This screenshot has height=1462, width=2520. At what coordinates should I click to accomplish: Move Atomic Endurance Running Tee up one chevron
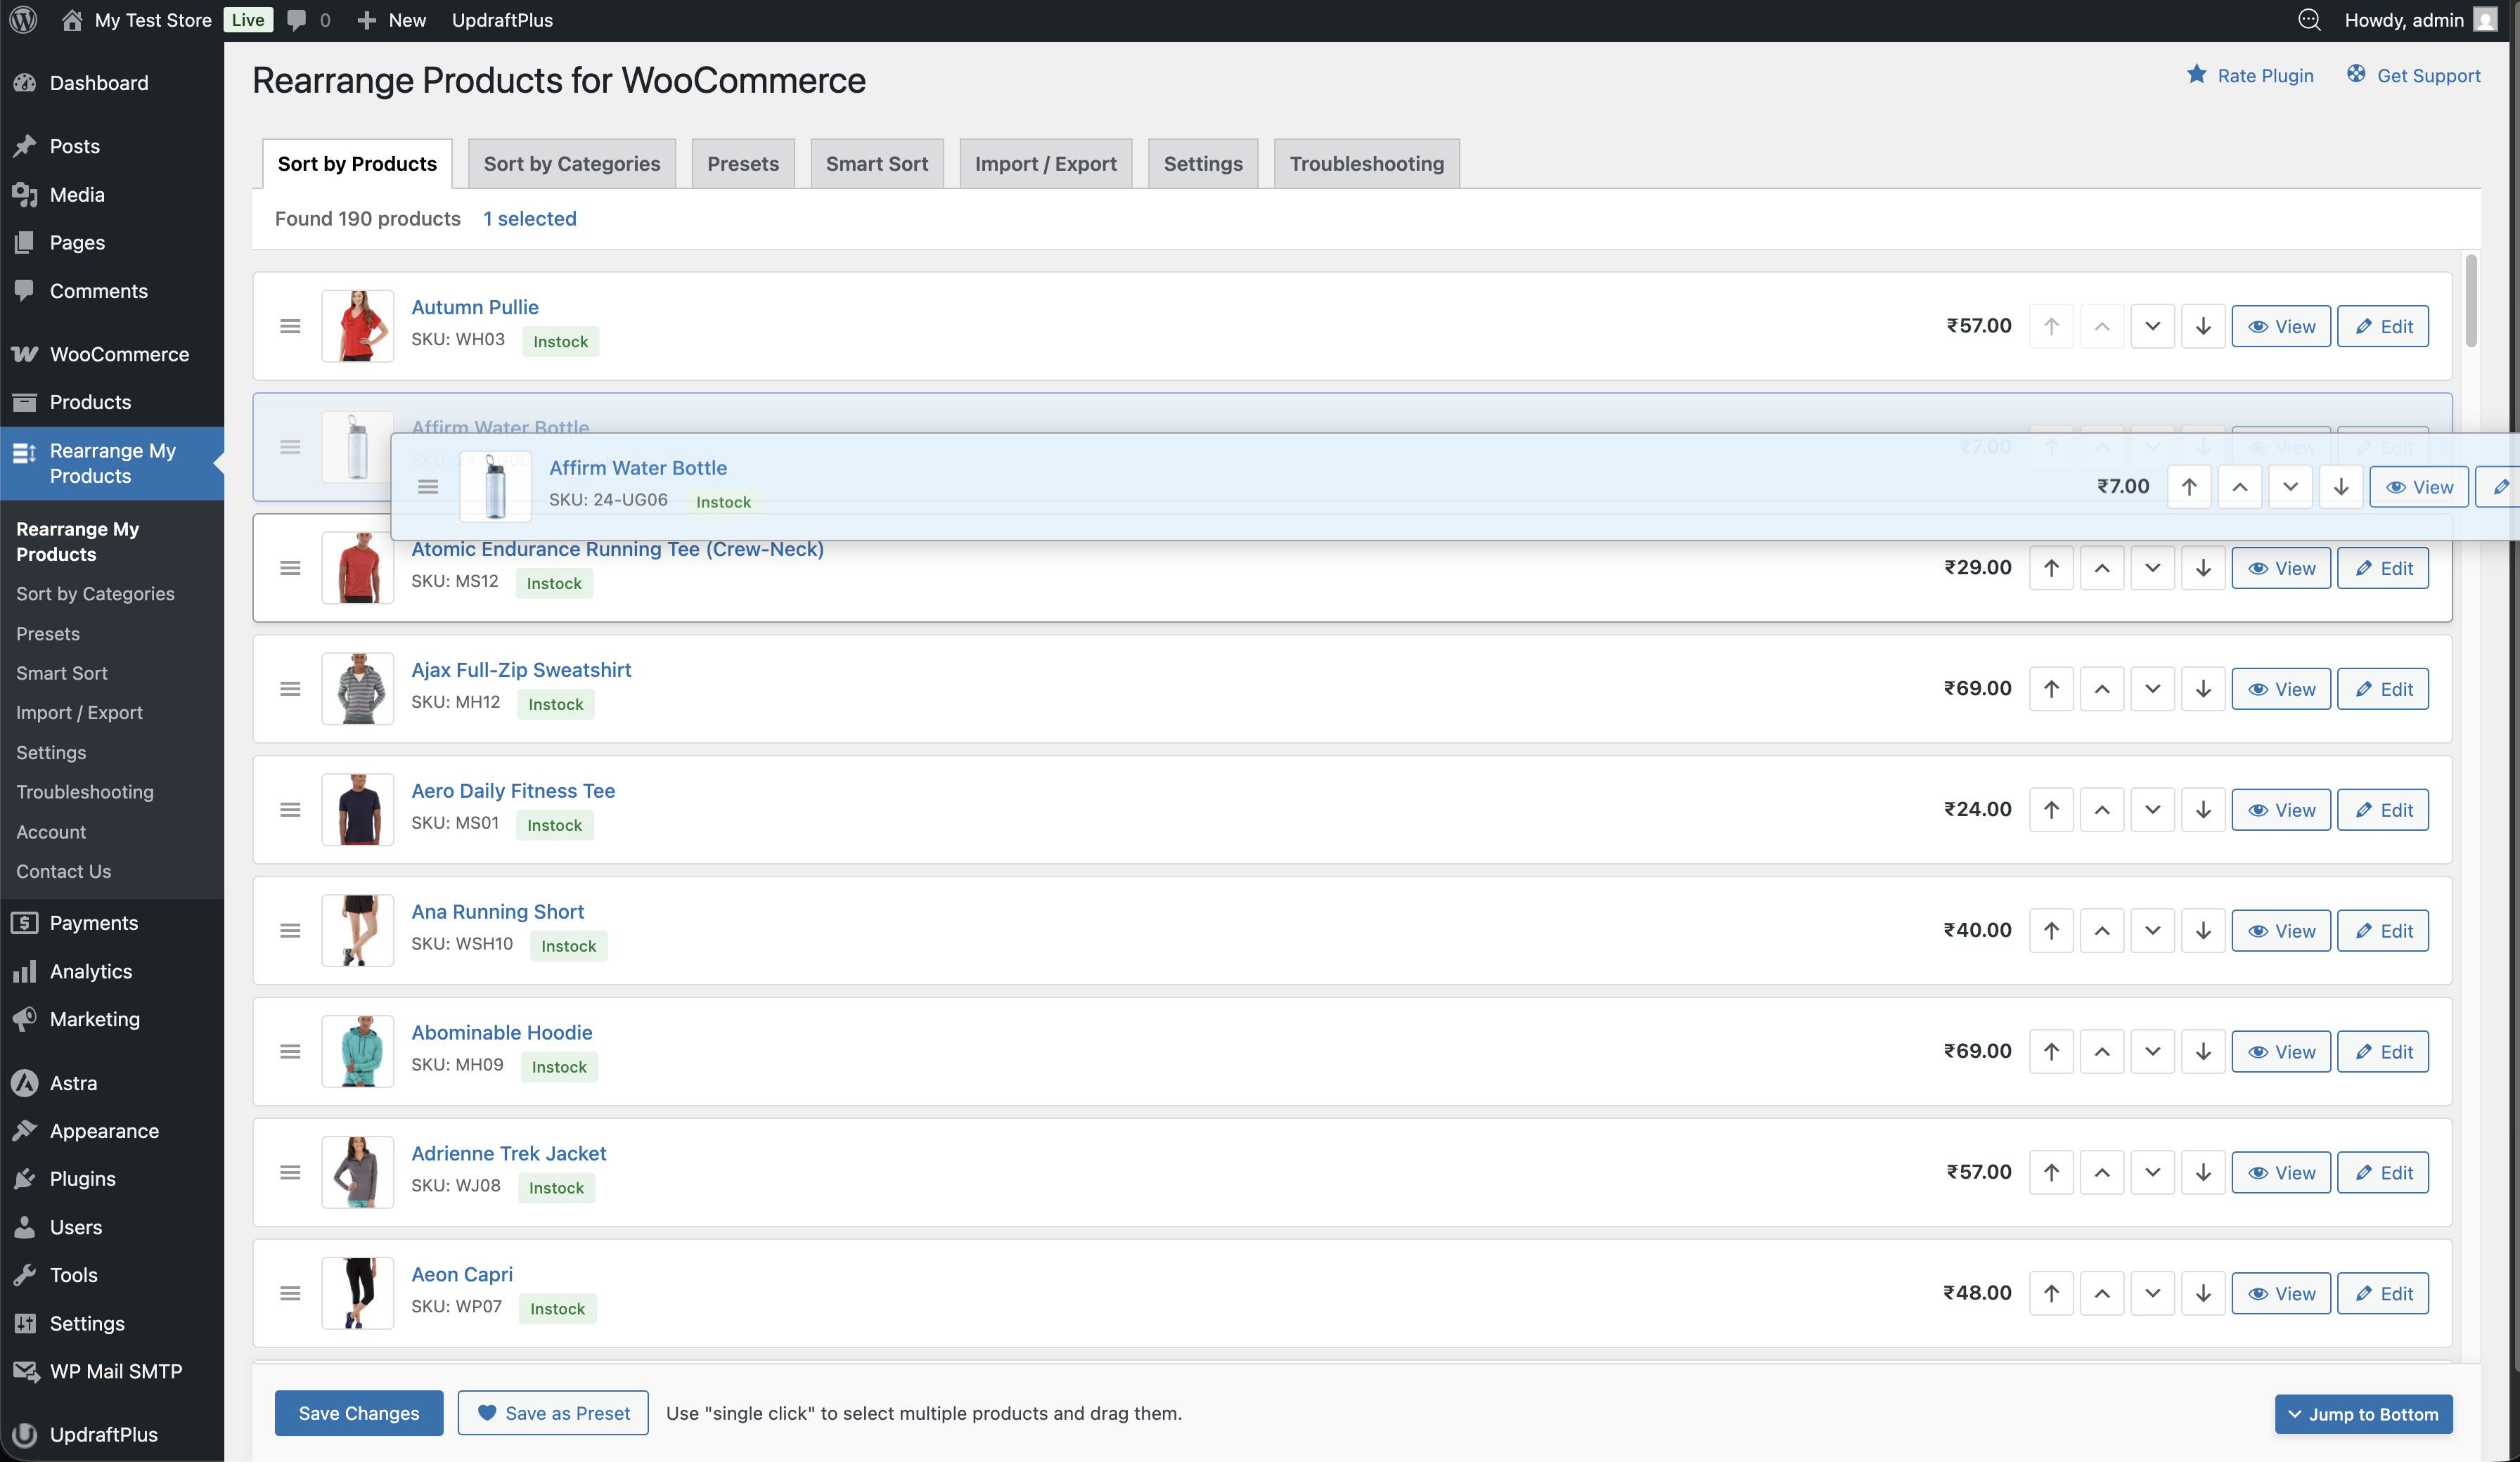coord(2102,568)
